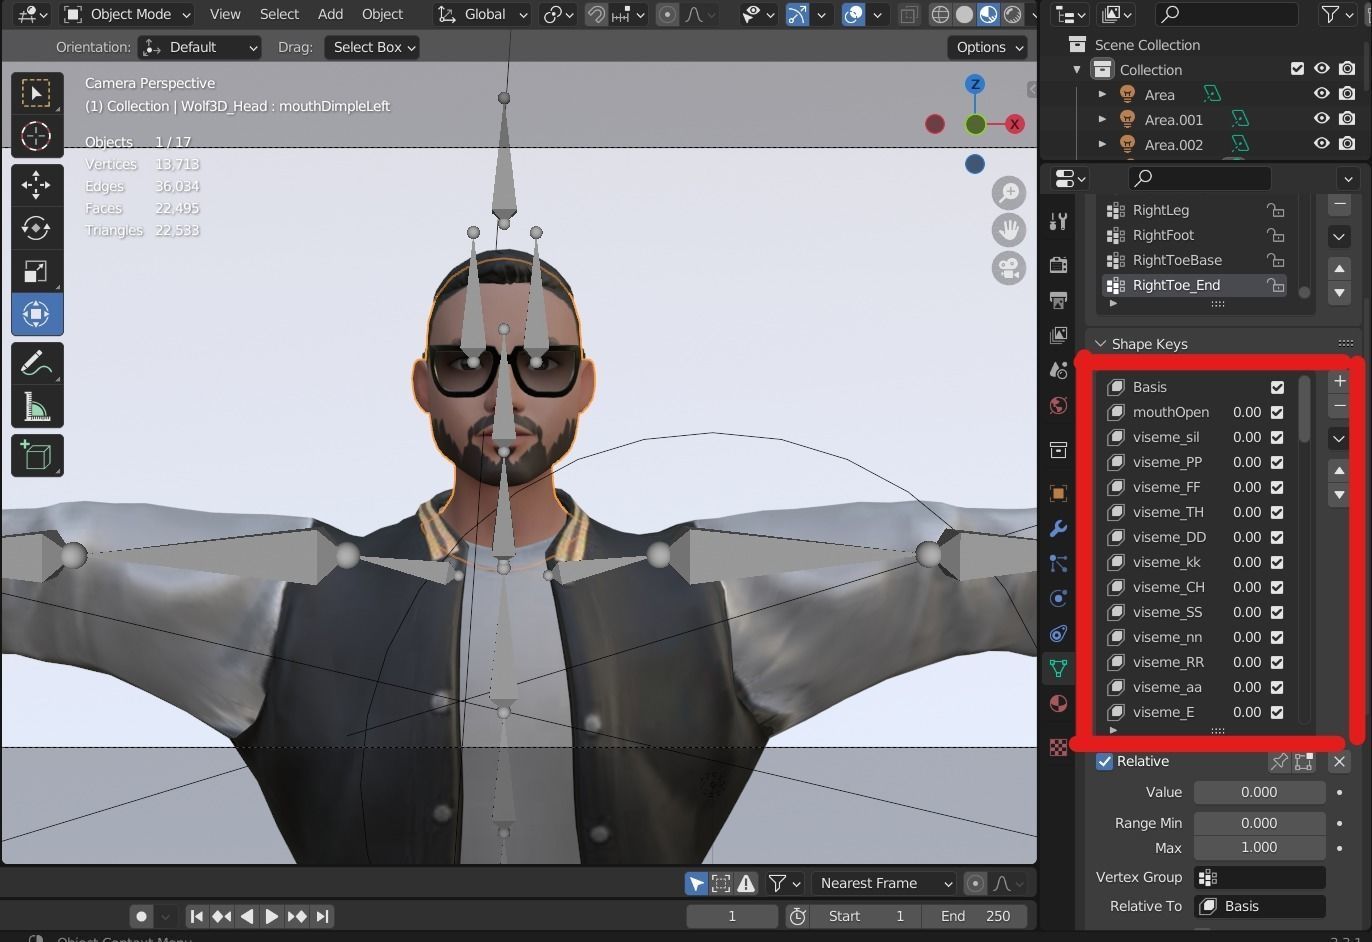The height and width of the screenshot is (942, 1372).
Task: Hide Area.001 light via eye icon
Action: (x=1322, y=119)
